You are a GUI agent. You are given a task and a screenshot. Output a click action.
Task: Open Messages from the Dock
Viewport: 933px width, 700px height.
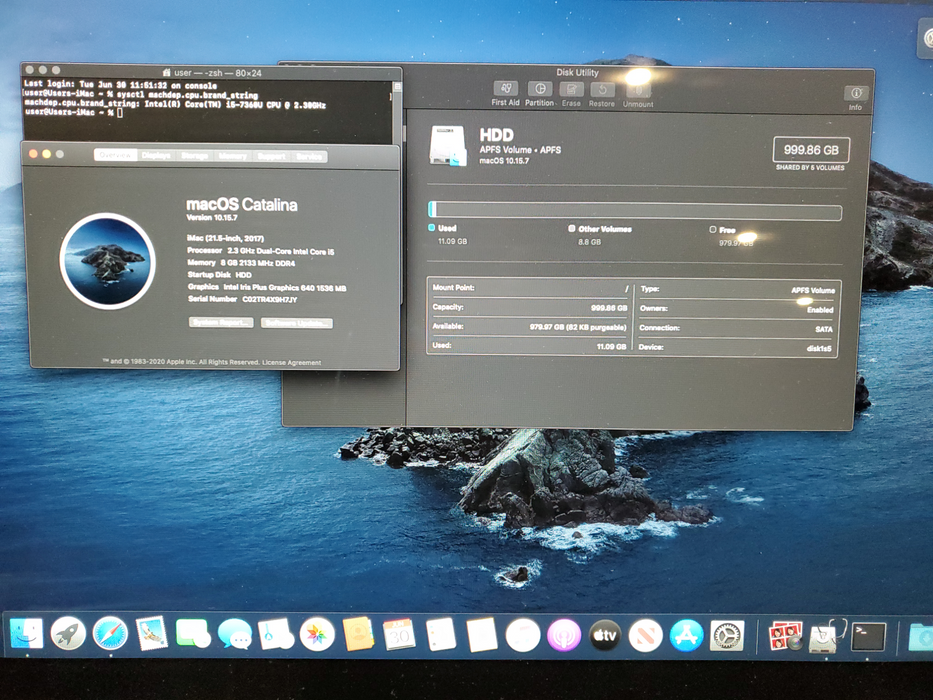tap(234, 634)
